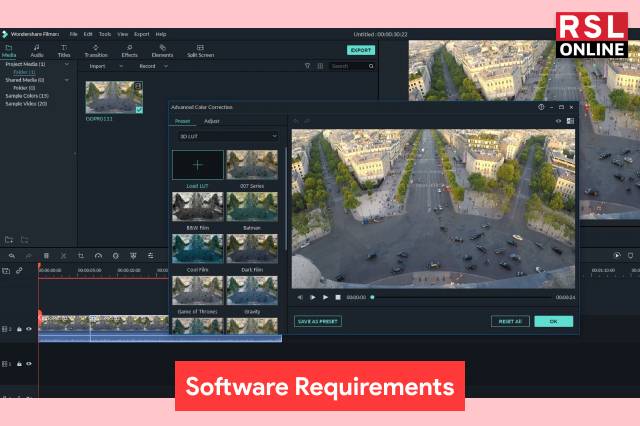Click the teal EXPORT button
Screen dimensions: 640x426
tap(361, 50)
